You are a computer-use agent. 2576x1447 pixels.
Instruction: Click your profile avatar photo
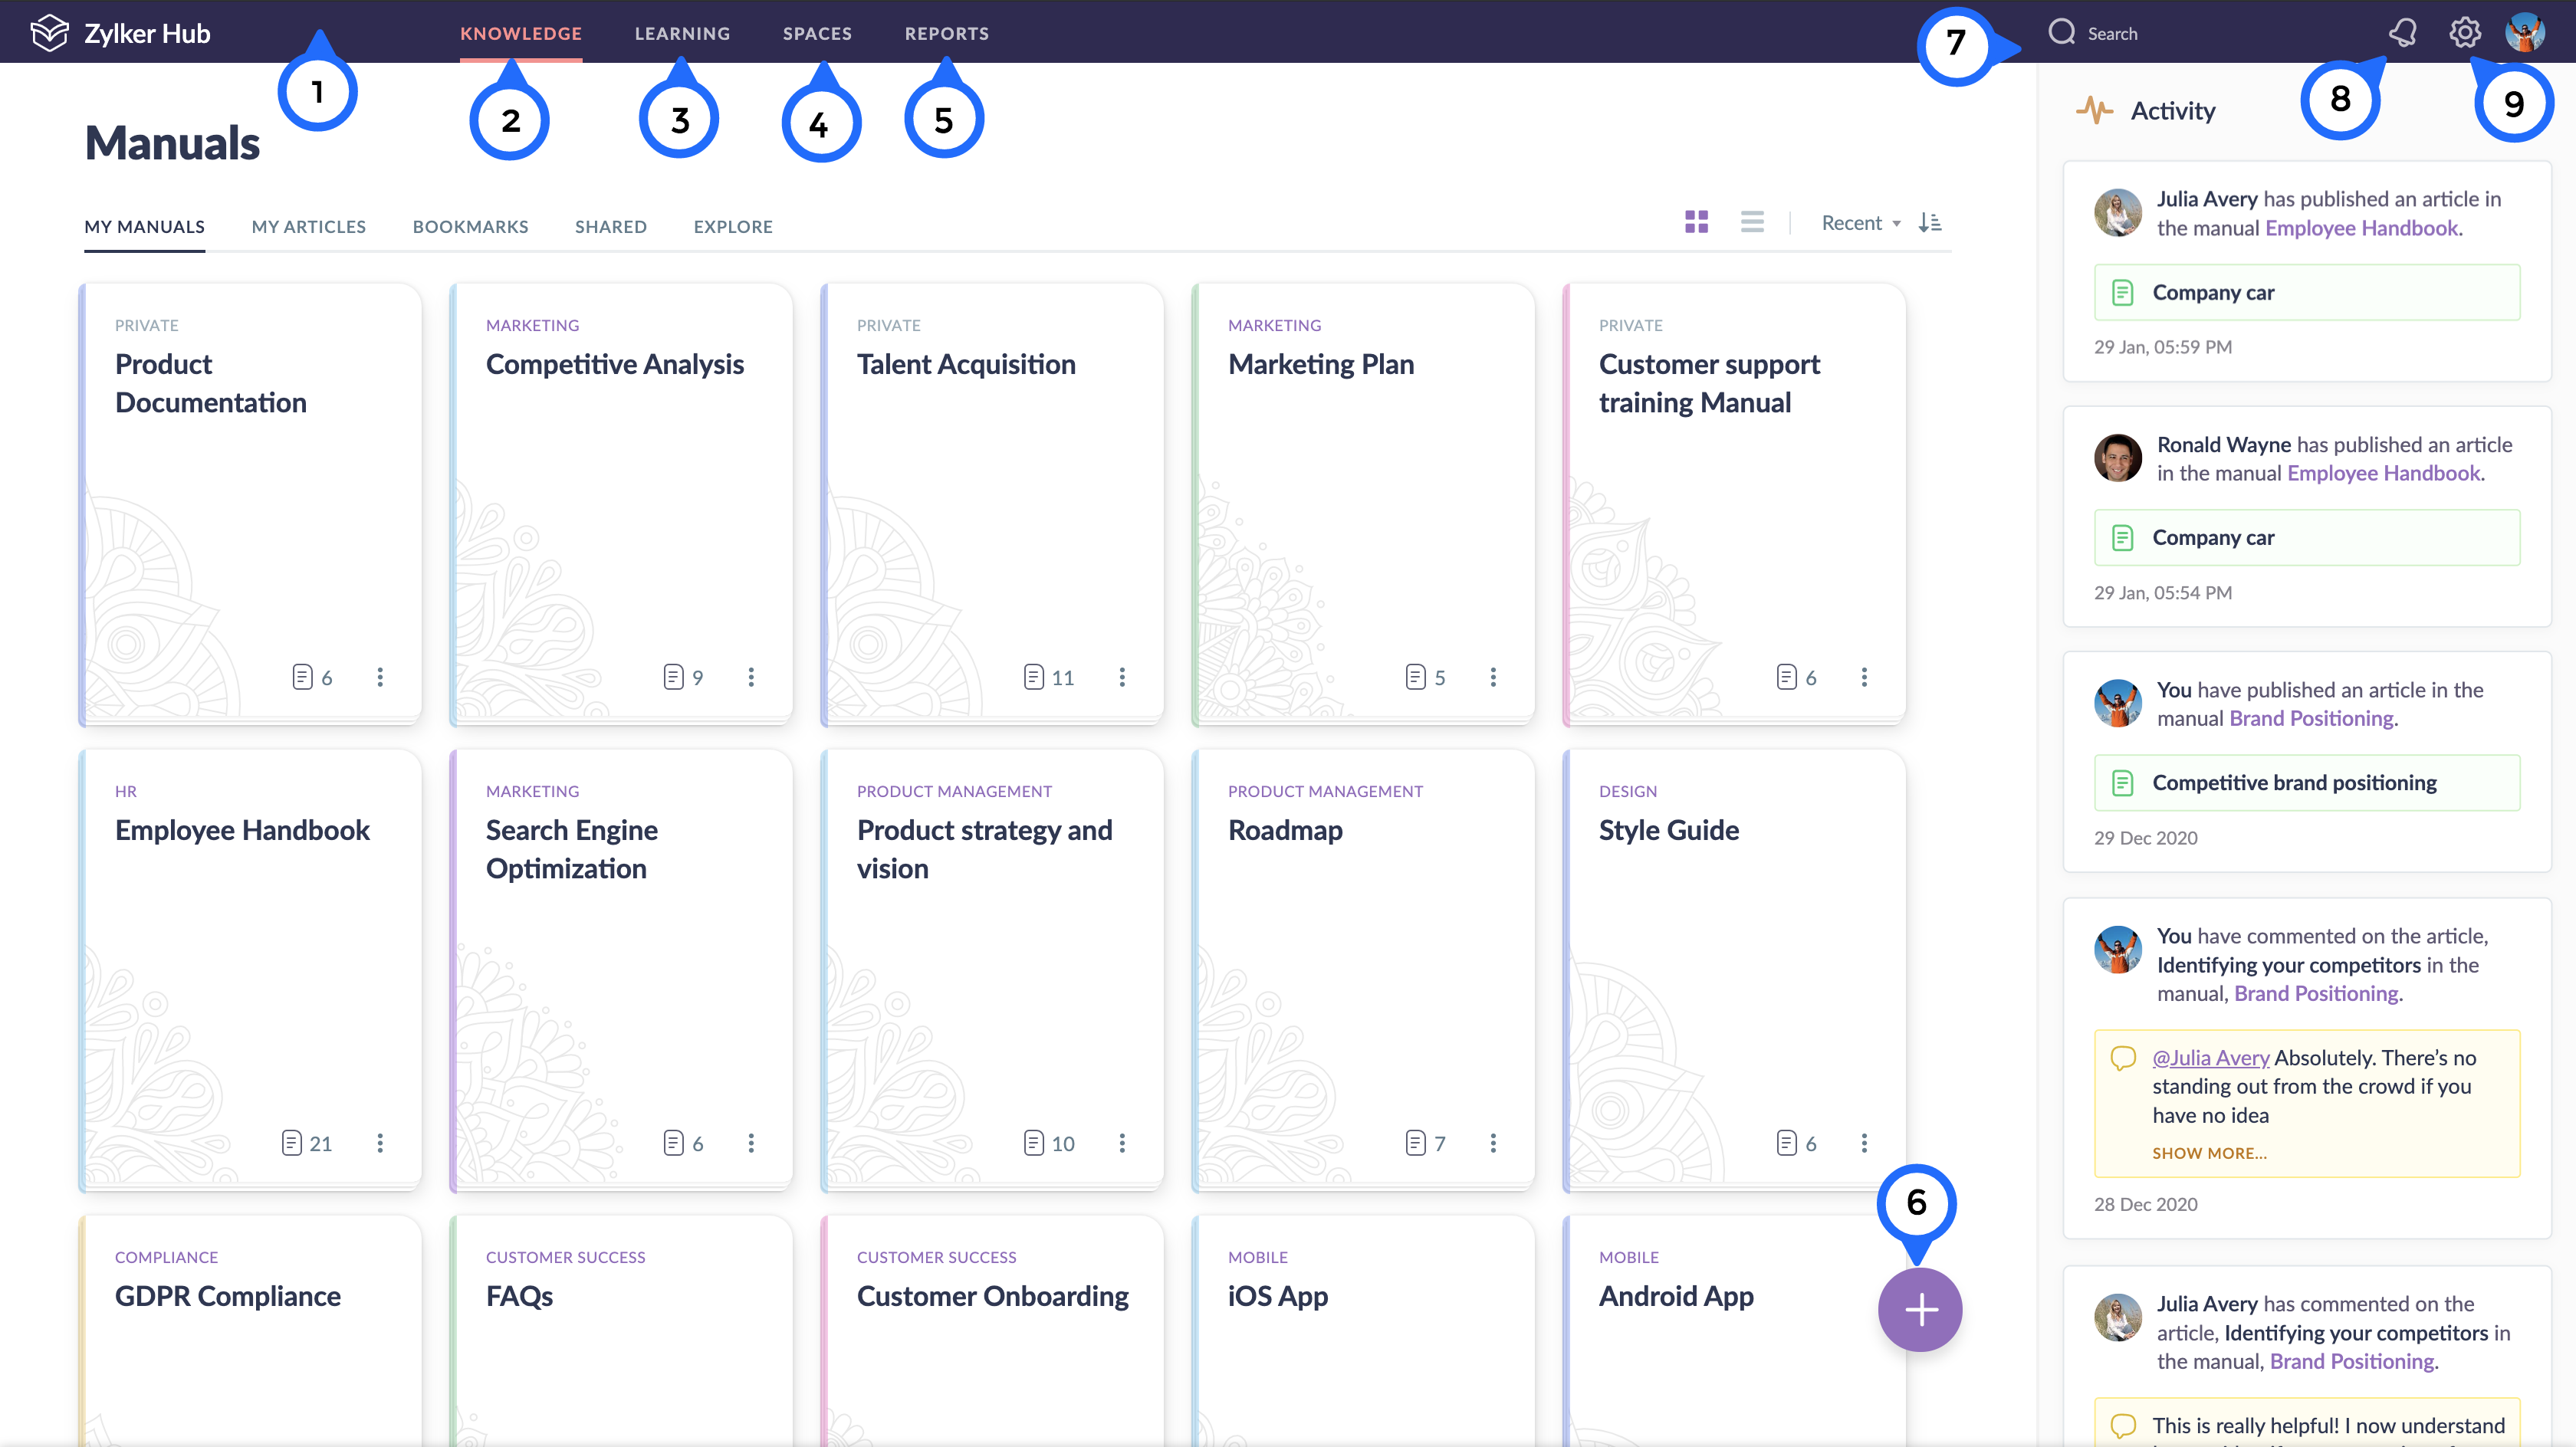tap(2528, 32)
